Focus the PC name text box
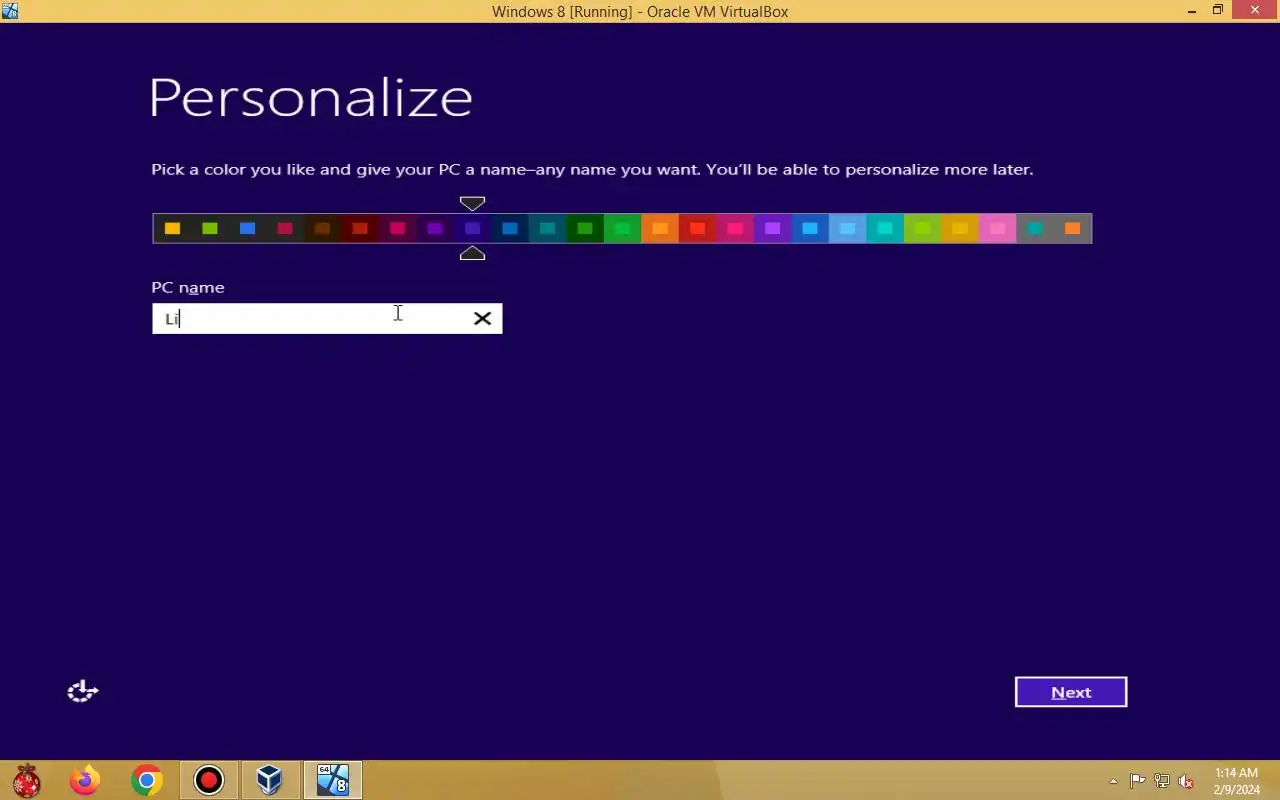 (x=327, y=319)
